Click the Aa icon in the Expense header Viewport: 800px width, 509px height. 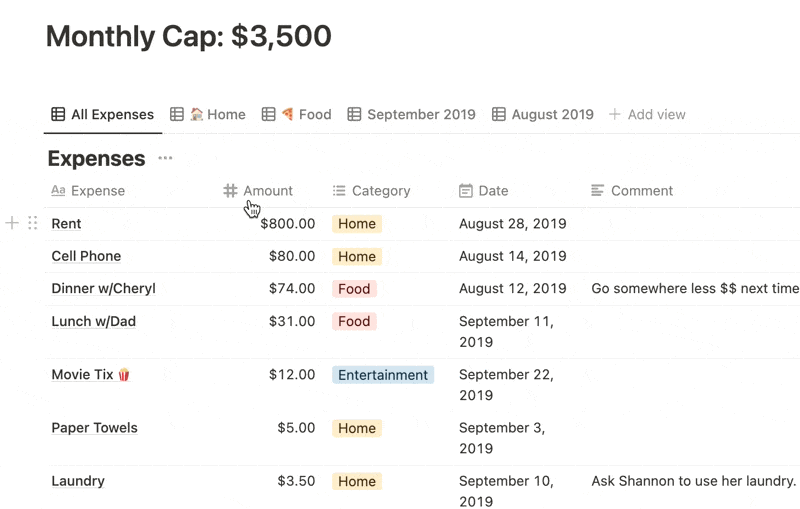pos(58,190)
